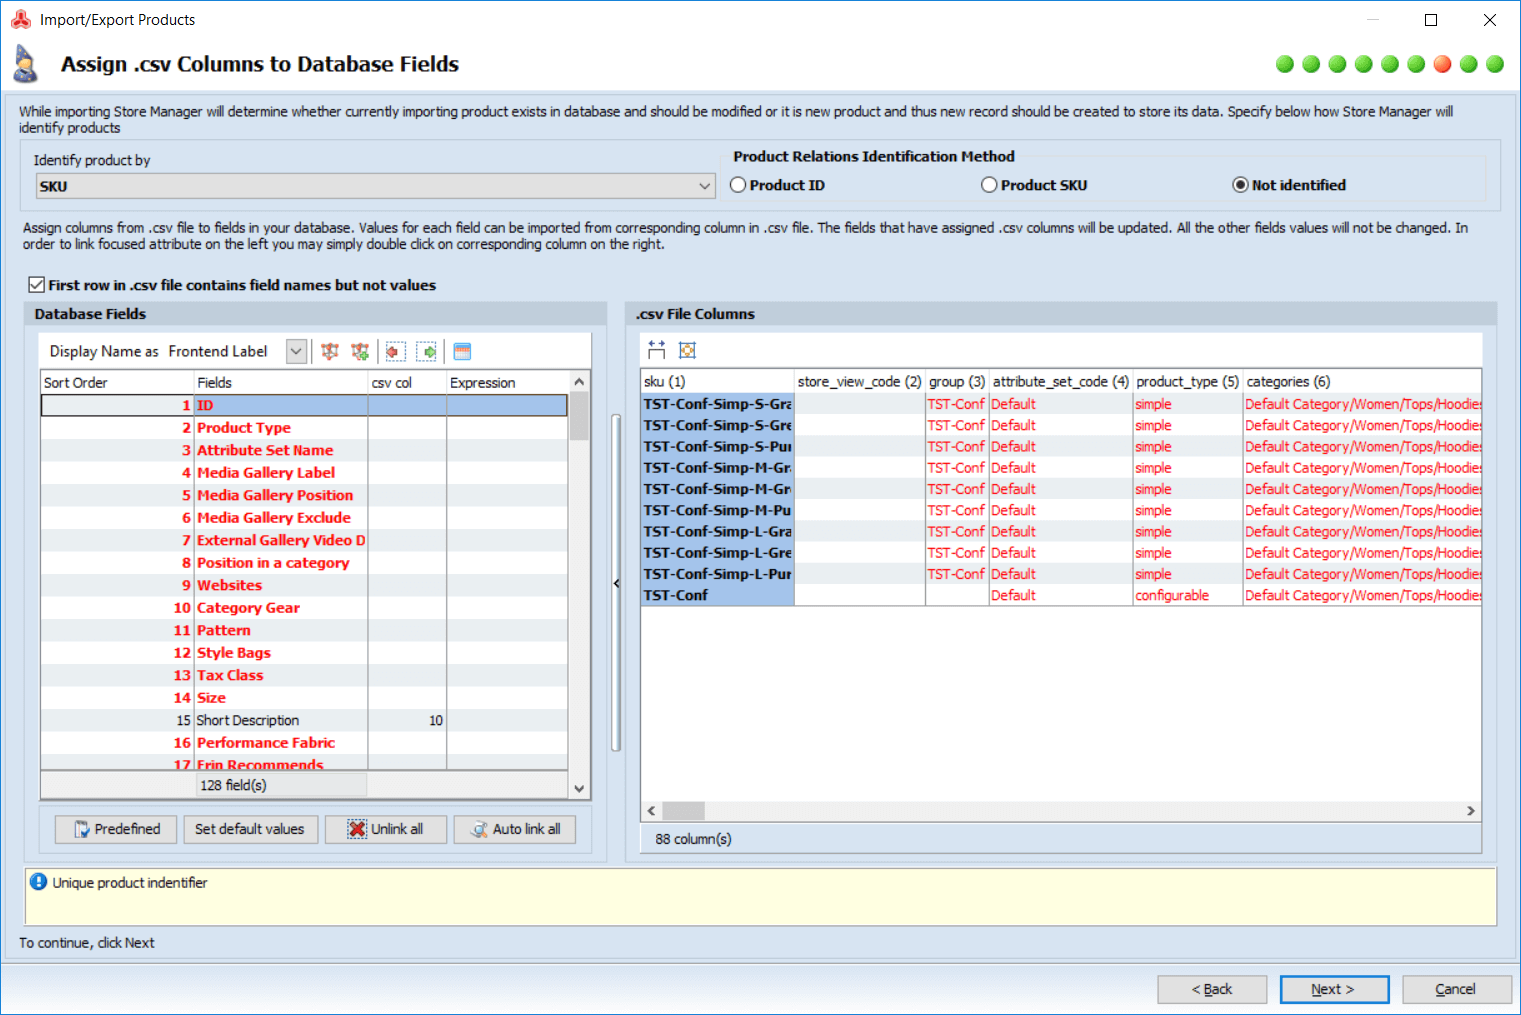This screenshot has height=1015, width=1521.
Task: Click the categories (6) column header
Action: 1362,381
